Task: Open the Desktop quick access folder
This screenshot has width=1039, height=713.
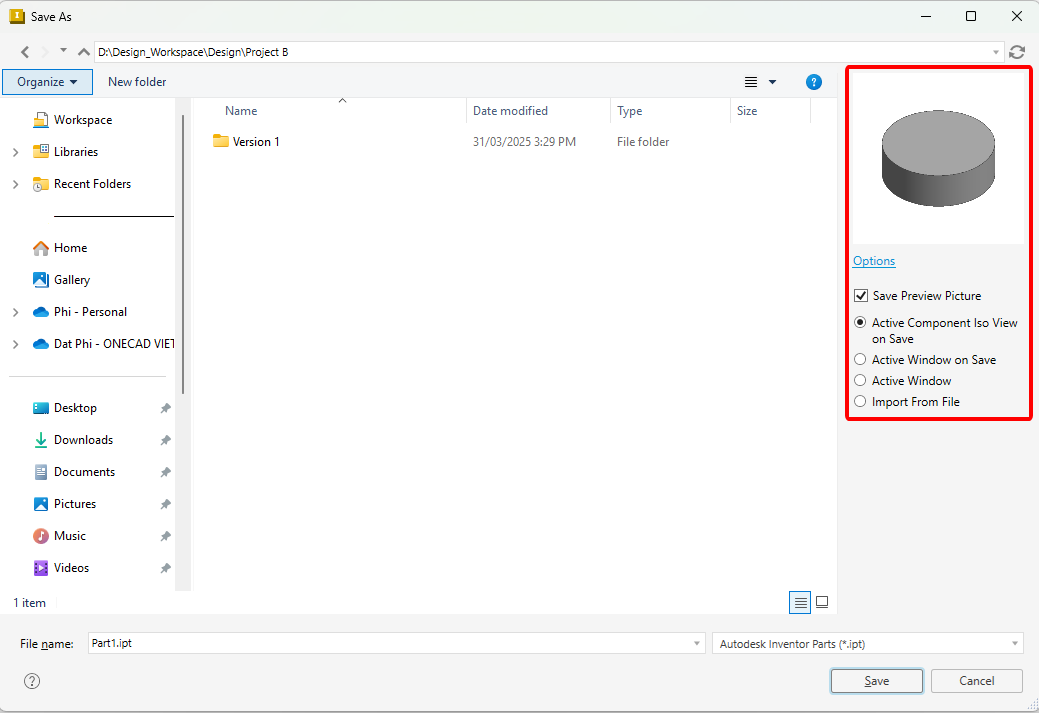Action: pyautogui.click(x=75, y=408)
